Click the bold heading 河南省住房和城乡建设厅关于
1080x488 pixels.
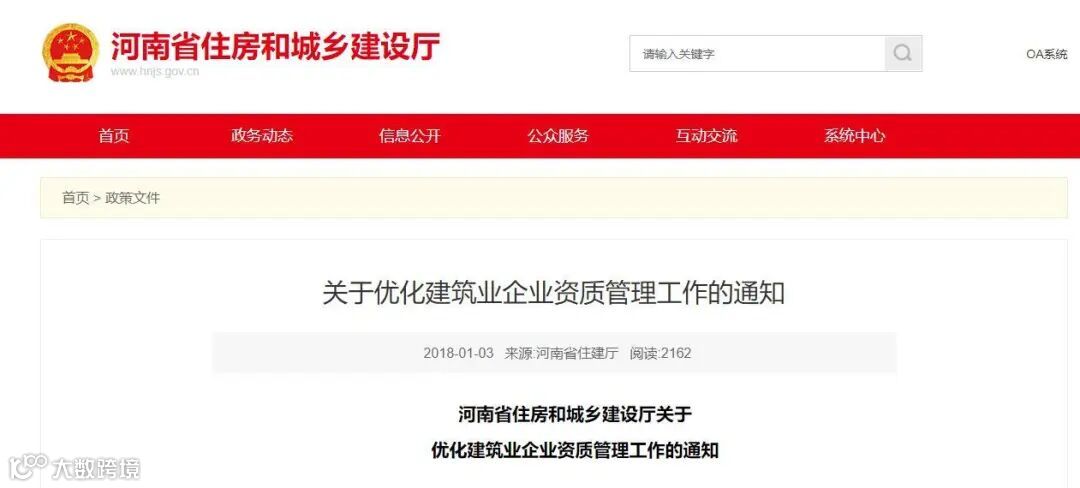pos(574,414)
